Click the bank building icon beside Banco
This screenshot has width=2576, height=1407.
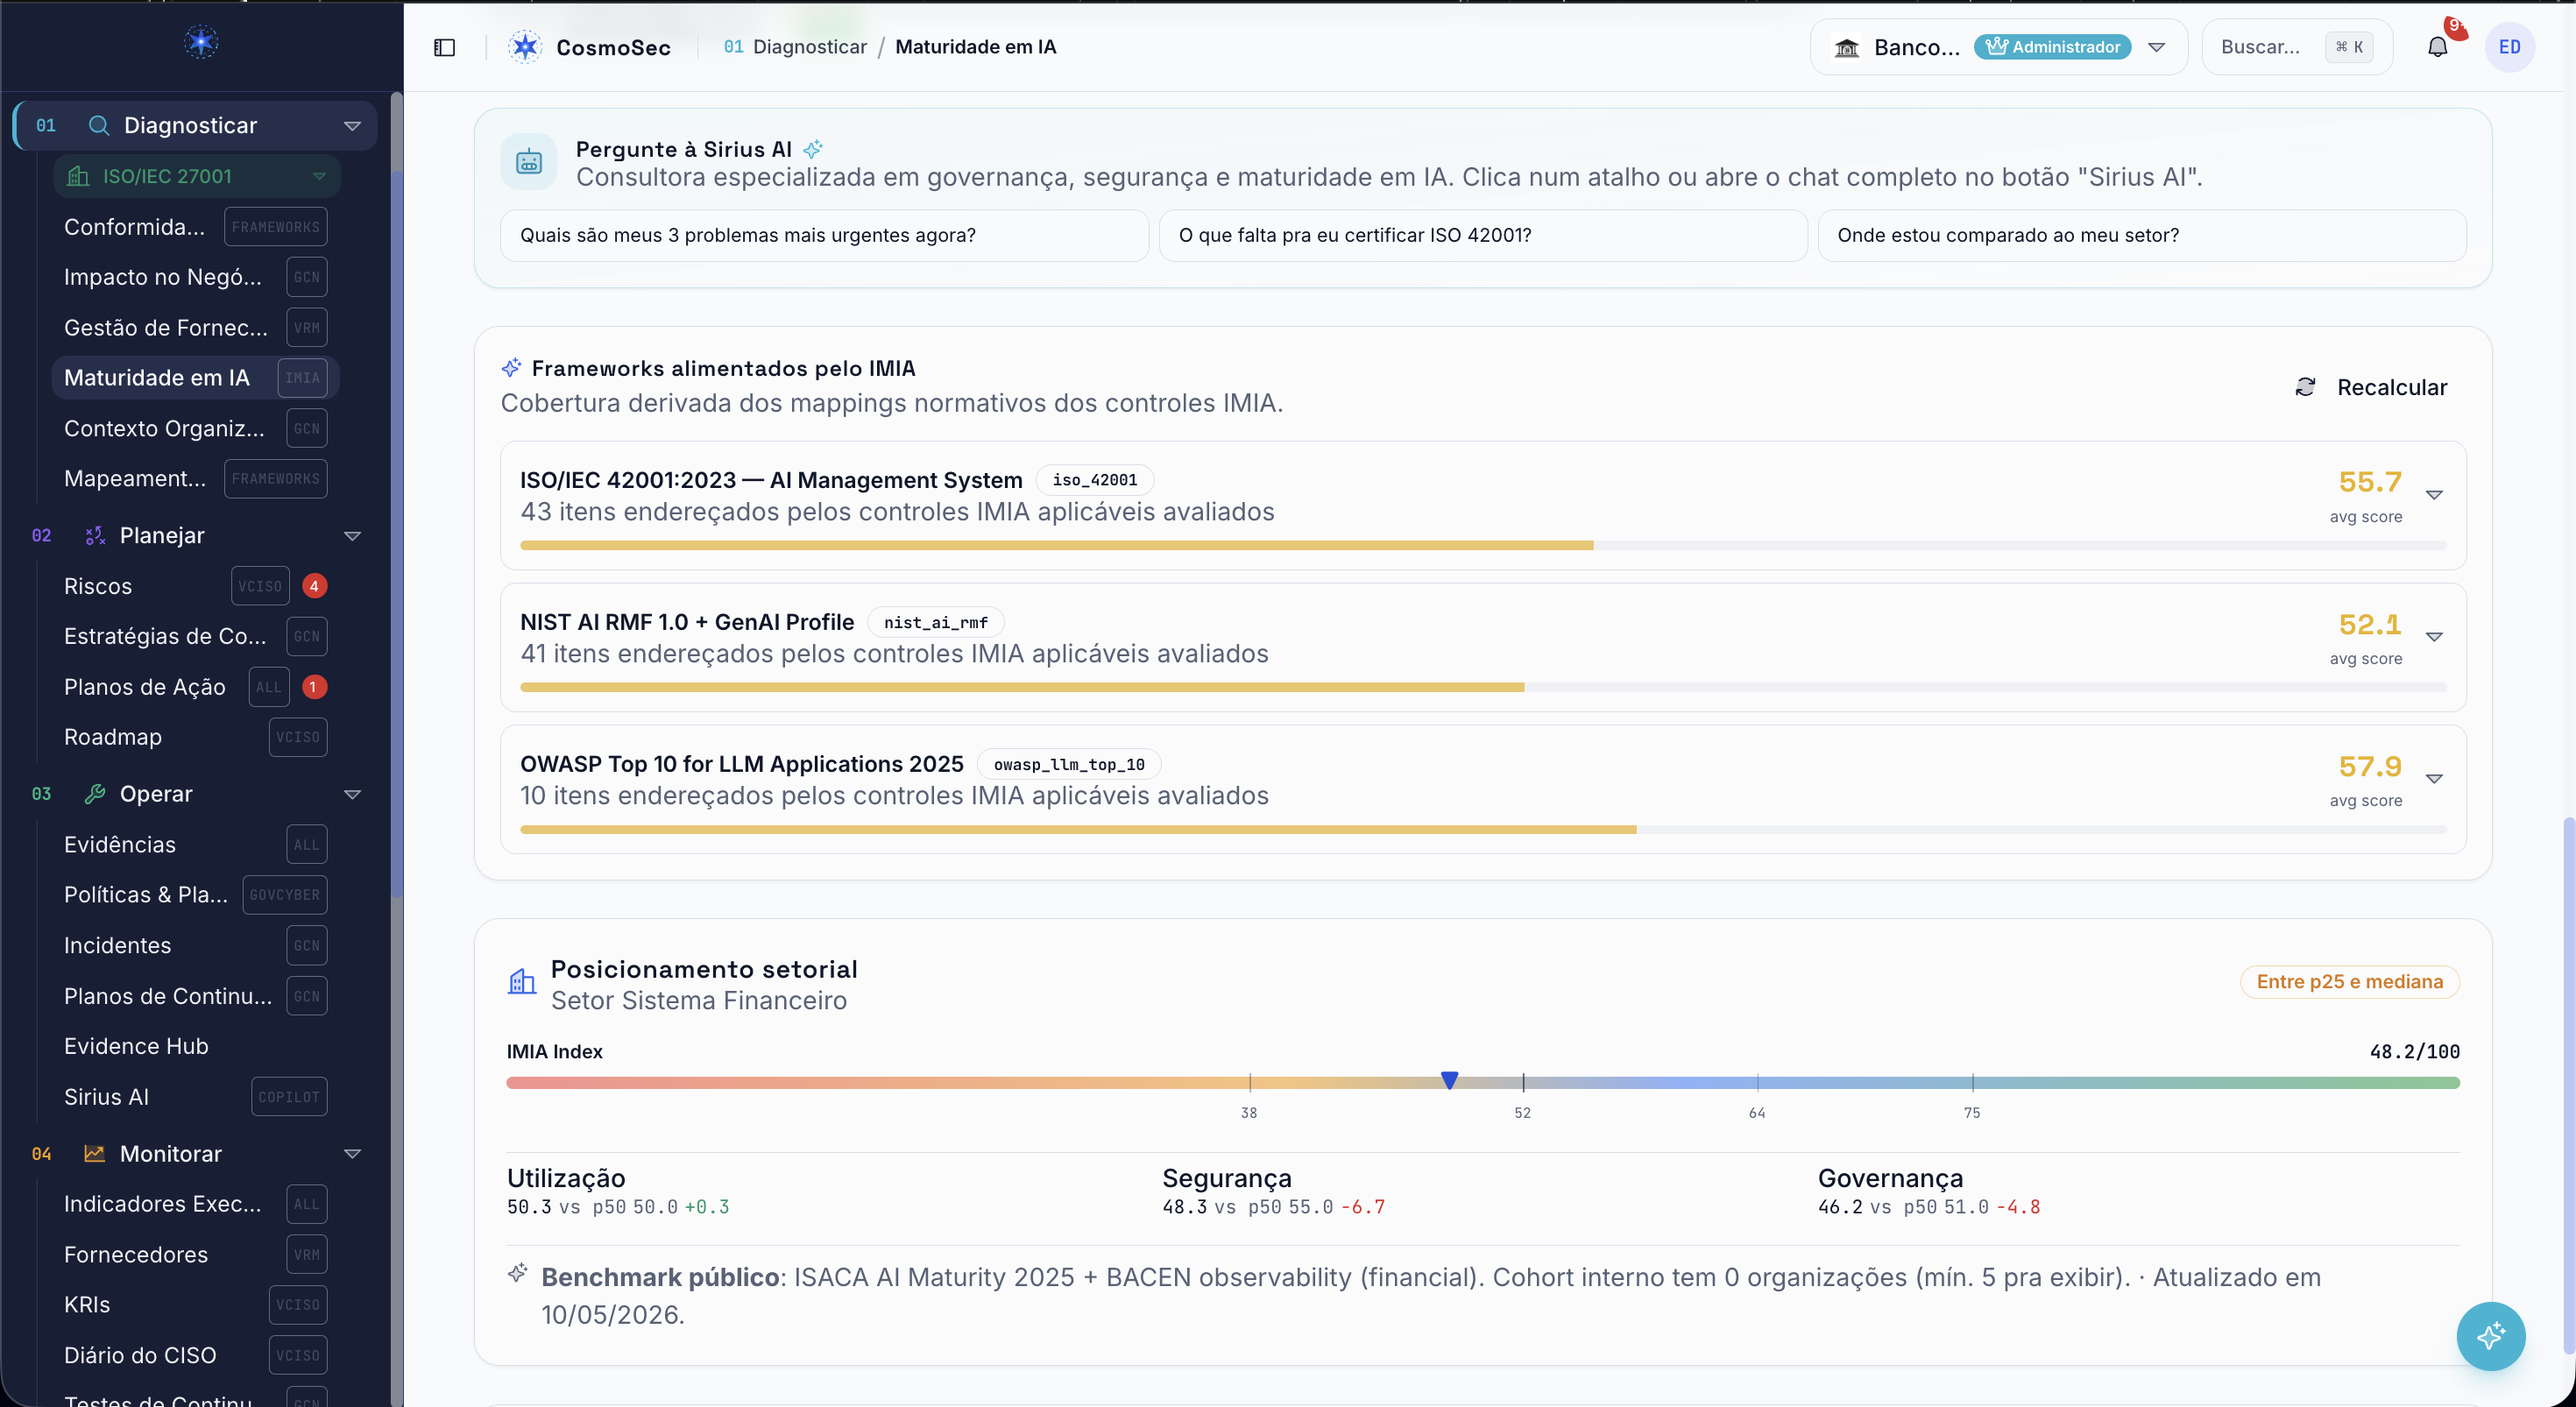point(1846,47)
